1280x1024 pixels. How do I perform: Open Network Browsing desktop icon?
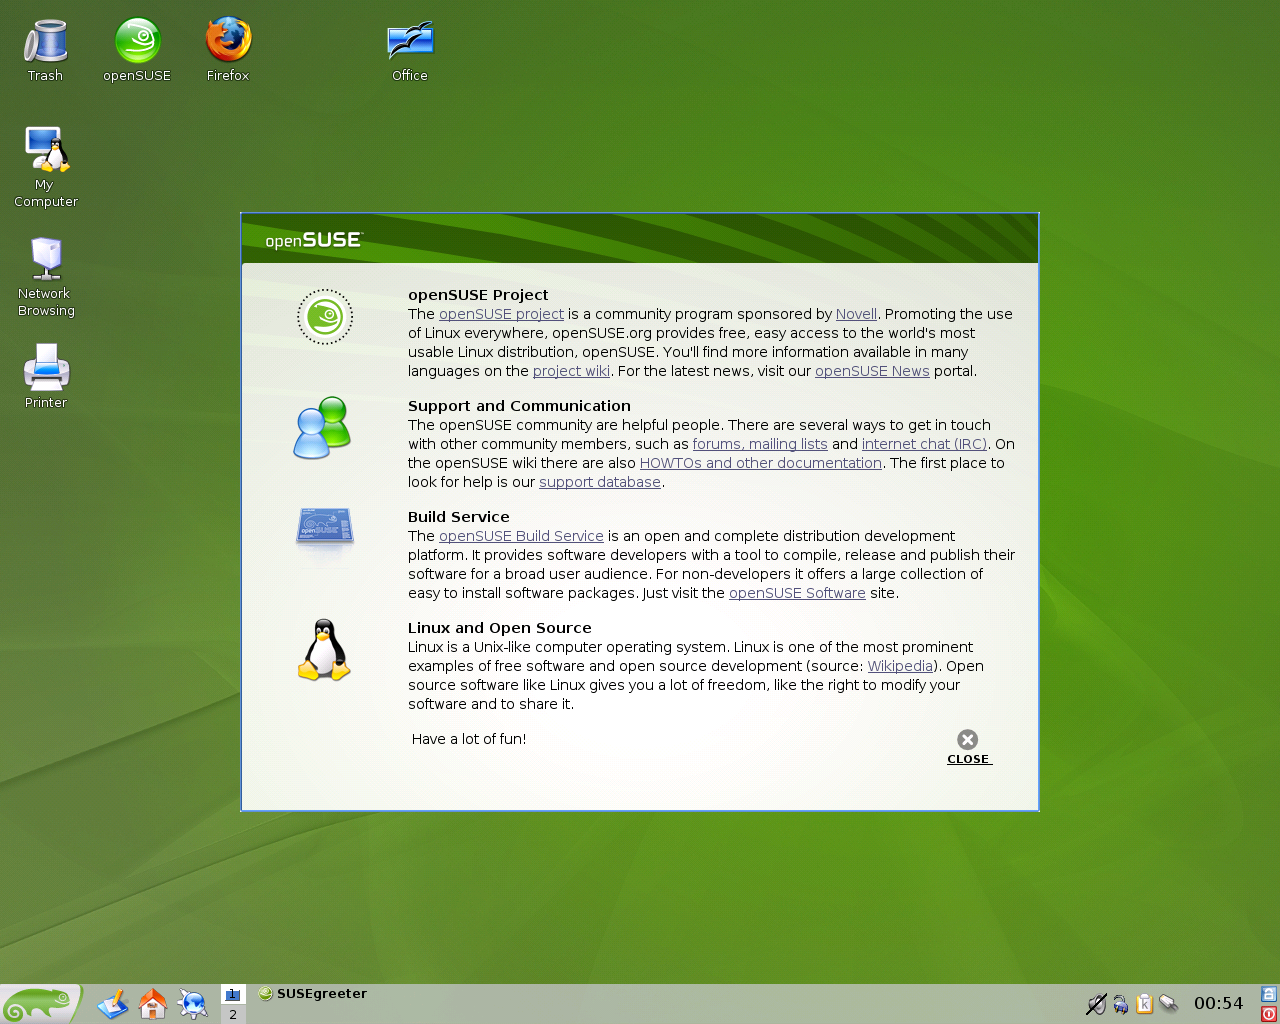click(46, 277)
